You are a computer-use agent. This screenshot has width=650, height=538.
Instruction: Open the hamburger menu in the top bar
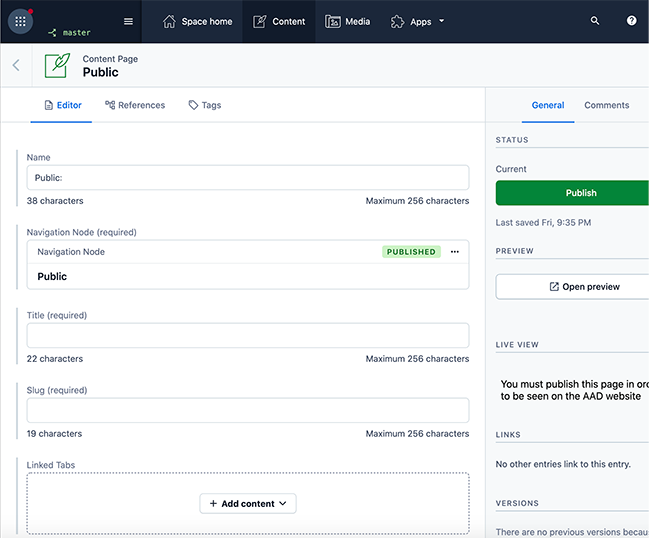[x=129, y=21]
